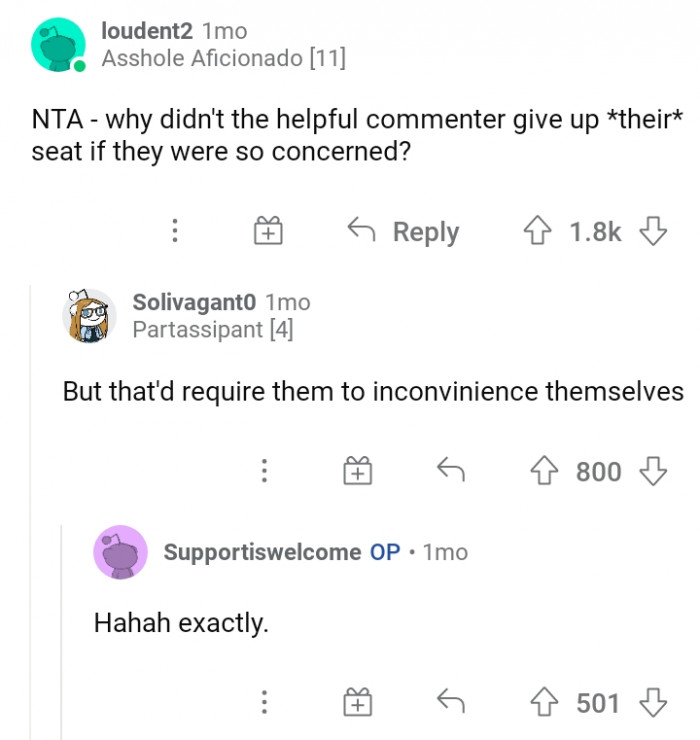View Solivagant0's avatar image
The image size is (700, 740).
(90, 315)
